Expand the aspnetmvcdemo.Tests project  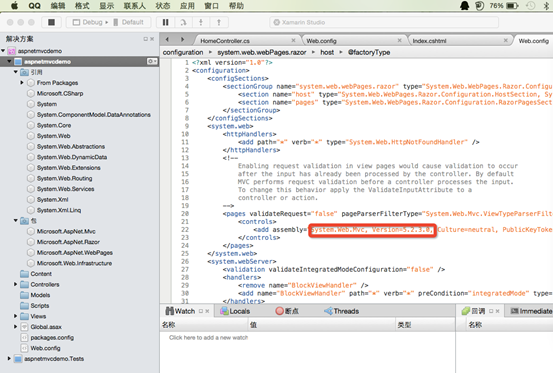click(9, 359)
